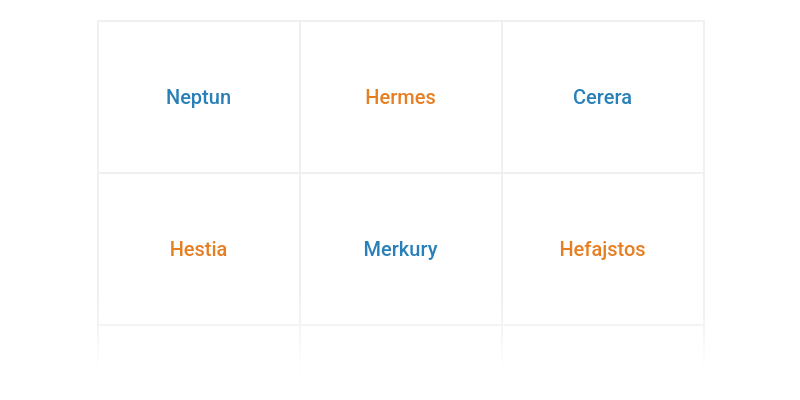800x400 pixels.
Task: Pick the grid cell with Hestia
Action: pyautogui.click(x=198, y=285)
